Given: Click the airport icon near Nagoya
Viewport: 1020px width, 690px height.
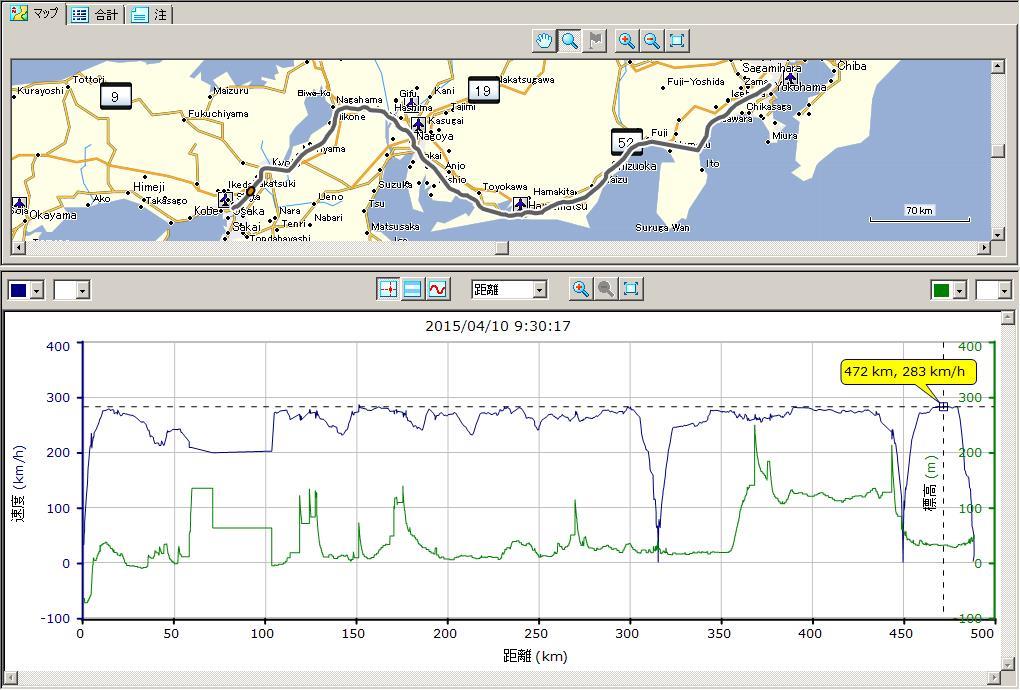Looking at the screenshot, I should (x=418, y=124).
